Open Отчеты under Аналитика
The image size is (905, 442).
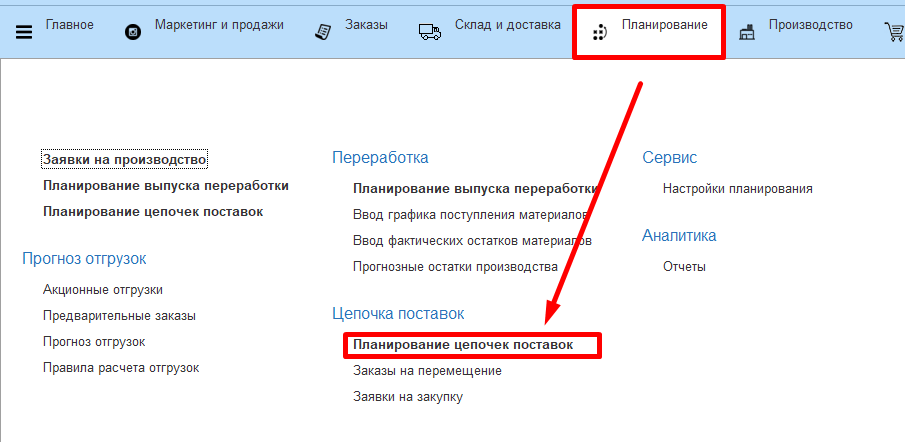coord(684,267)
